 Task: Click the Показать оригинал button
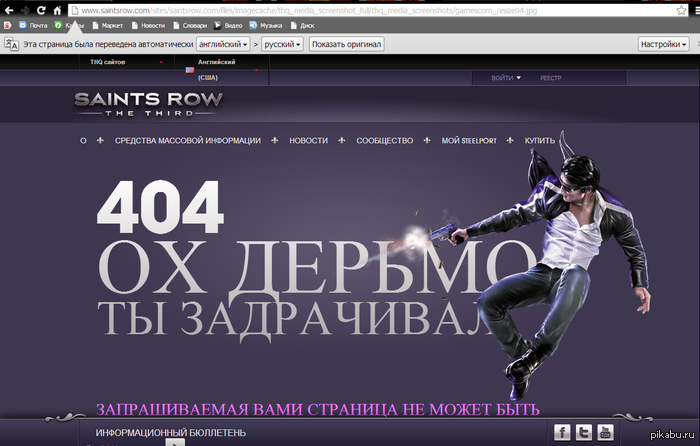click(x=346, y=44)
